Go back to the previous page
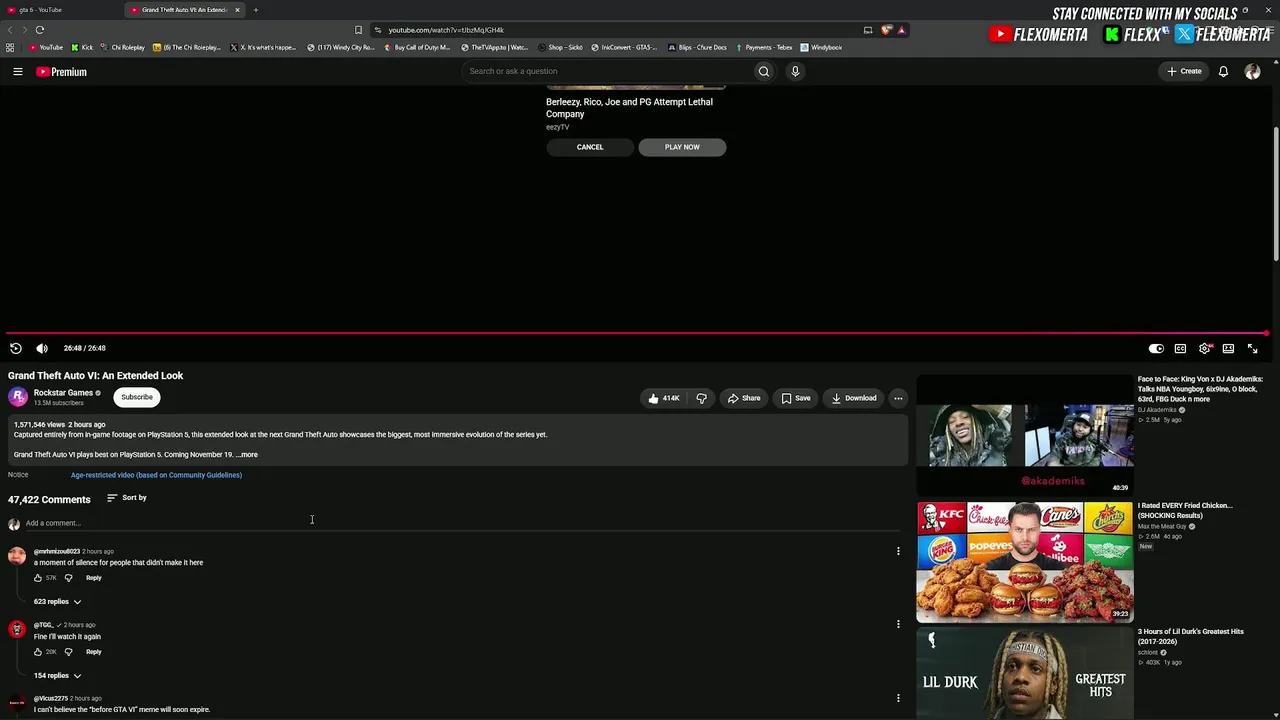1280x720 pixels. pyautogui.click(x=9, y=30)
